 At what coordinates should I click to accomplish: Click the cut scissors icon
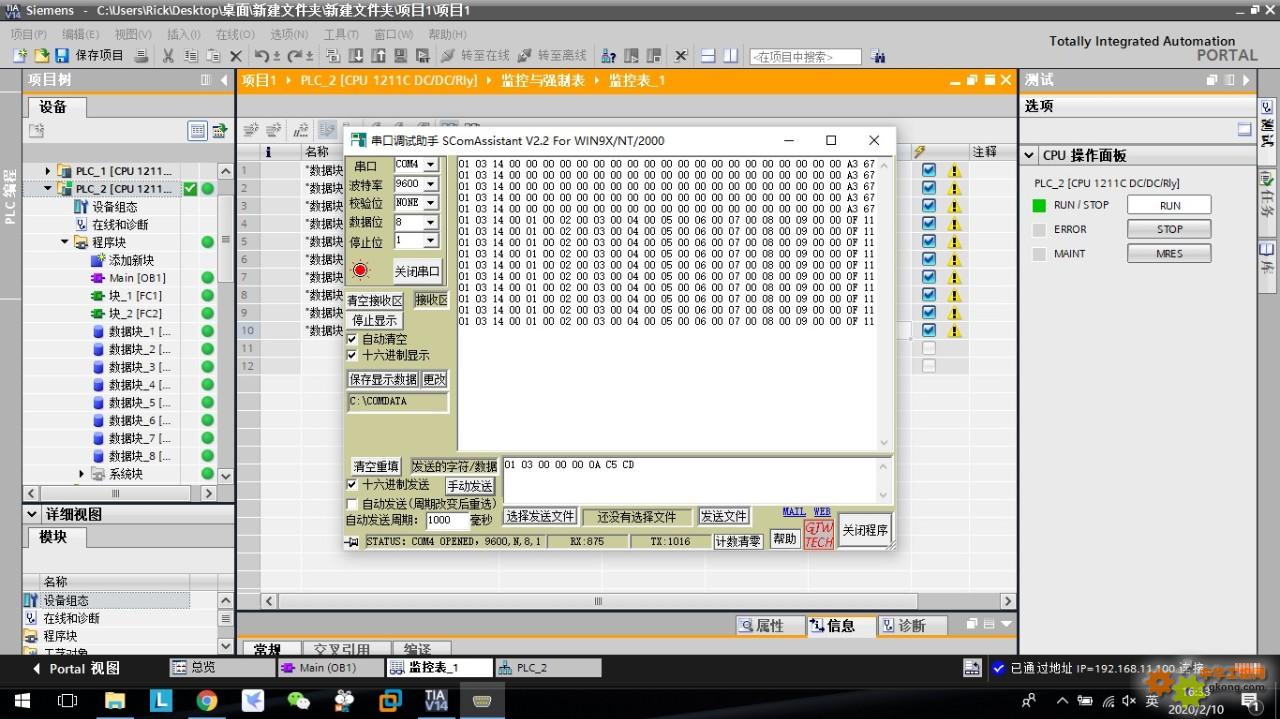pyautogui.click(x=168, y=56)
